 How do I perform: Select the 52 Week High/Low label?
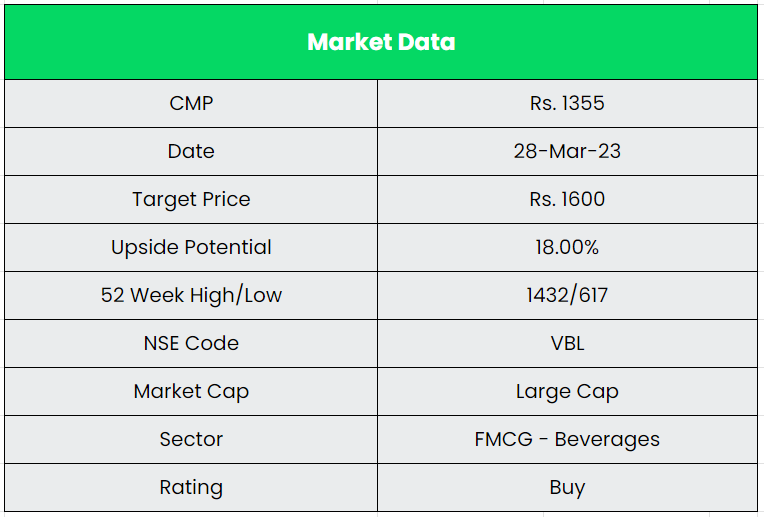pyautogui.click(x=191, y=295)
